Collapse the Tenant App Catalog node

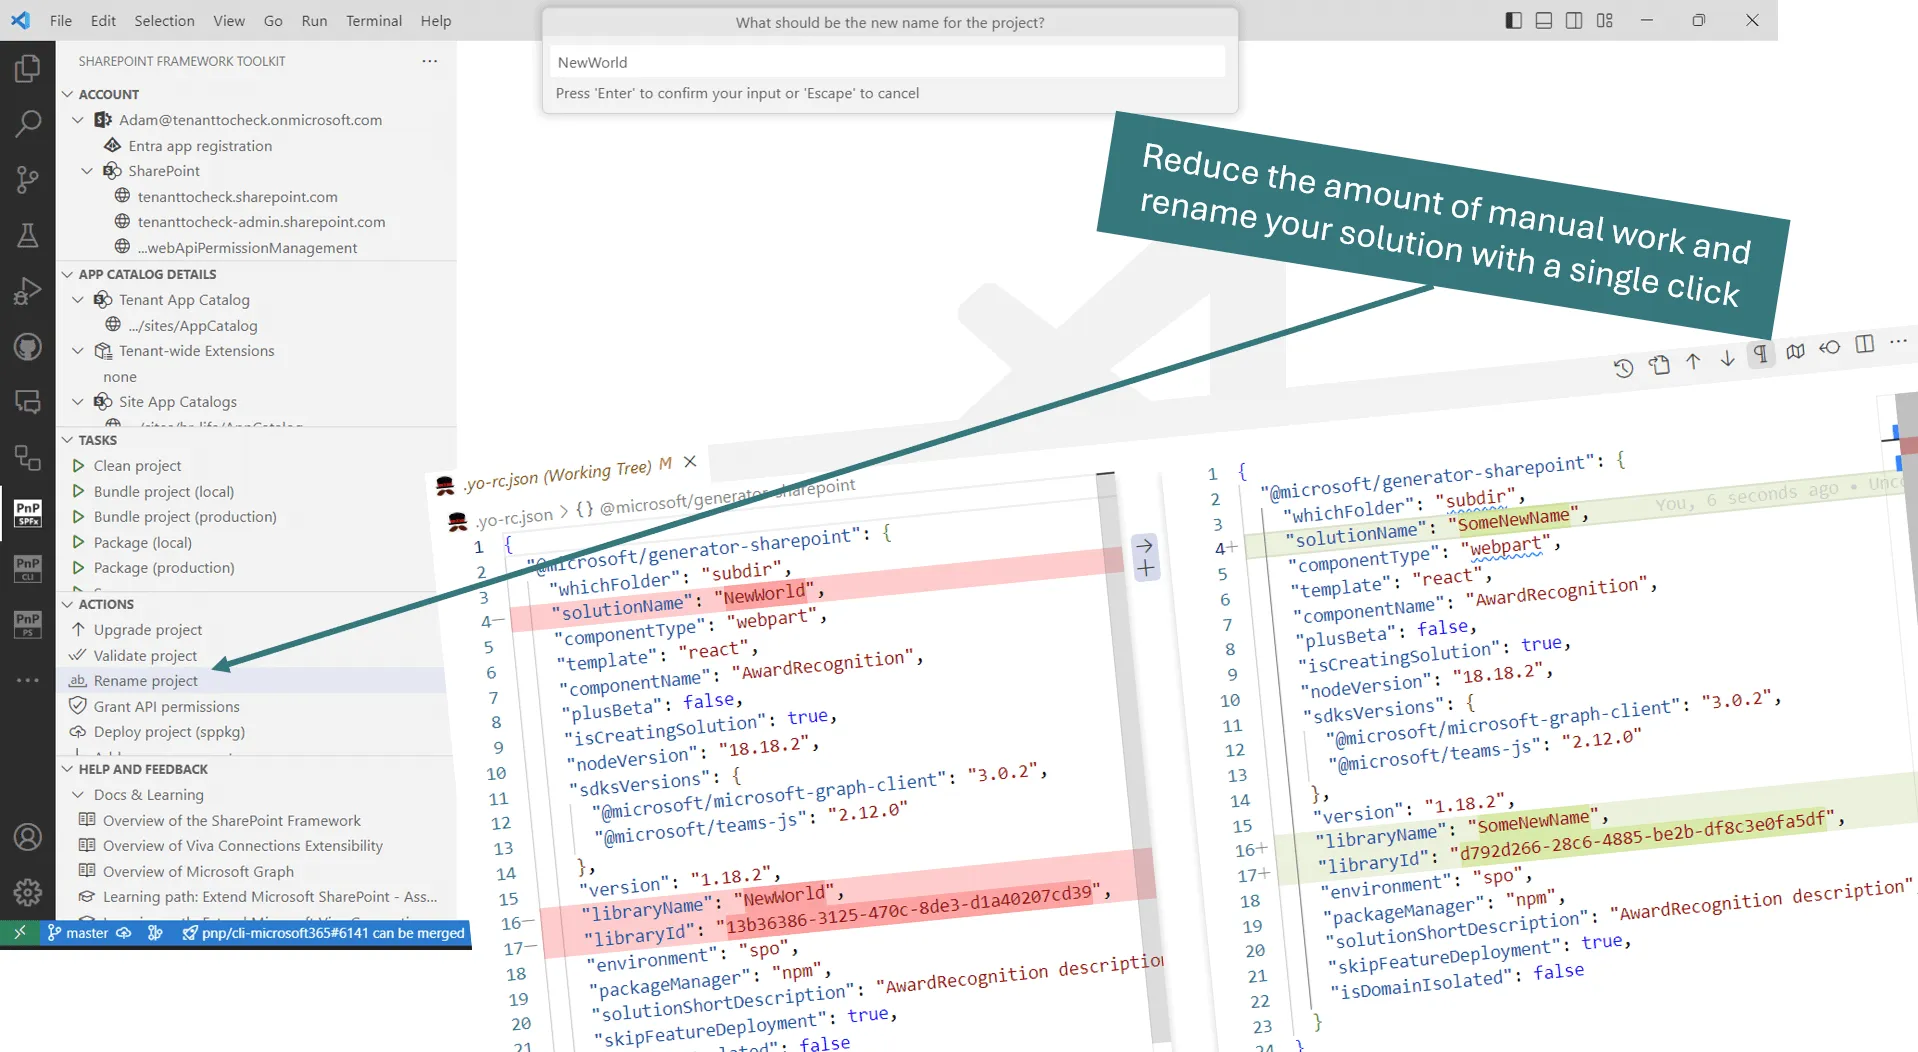[78, 300]
